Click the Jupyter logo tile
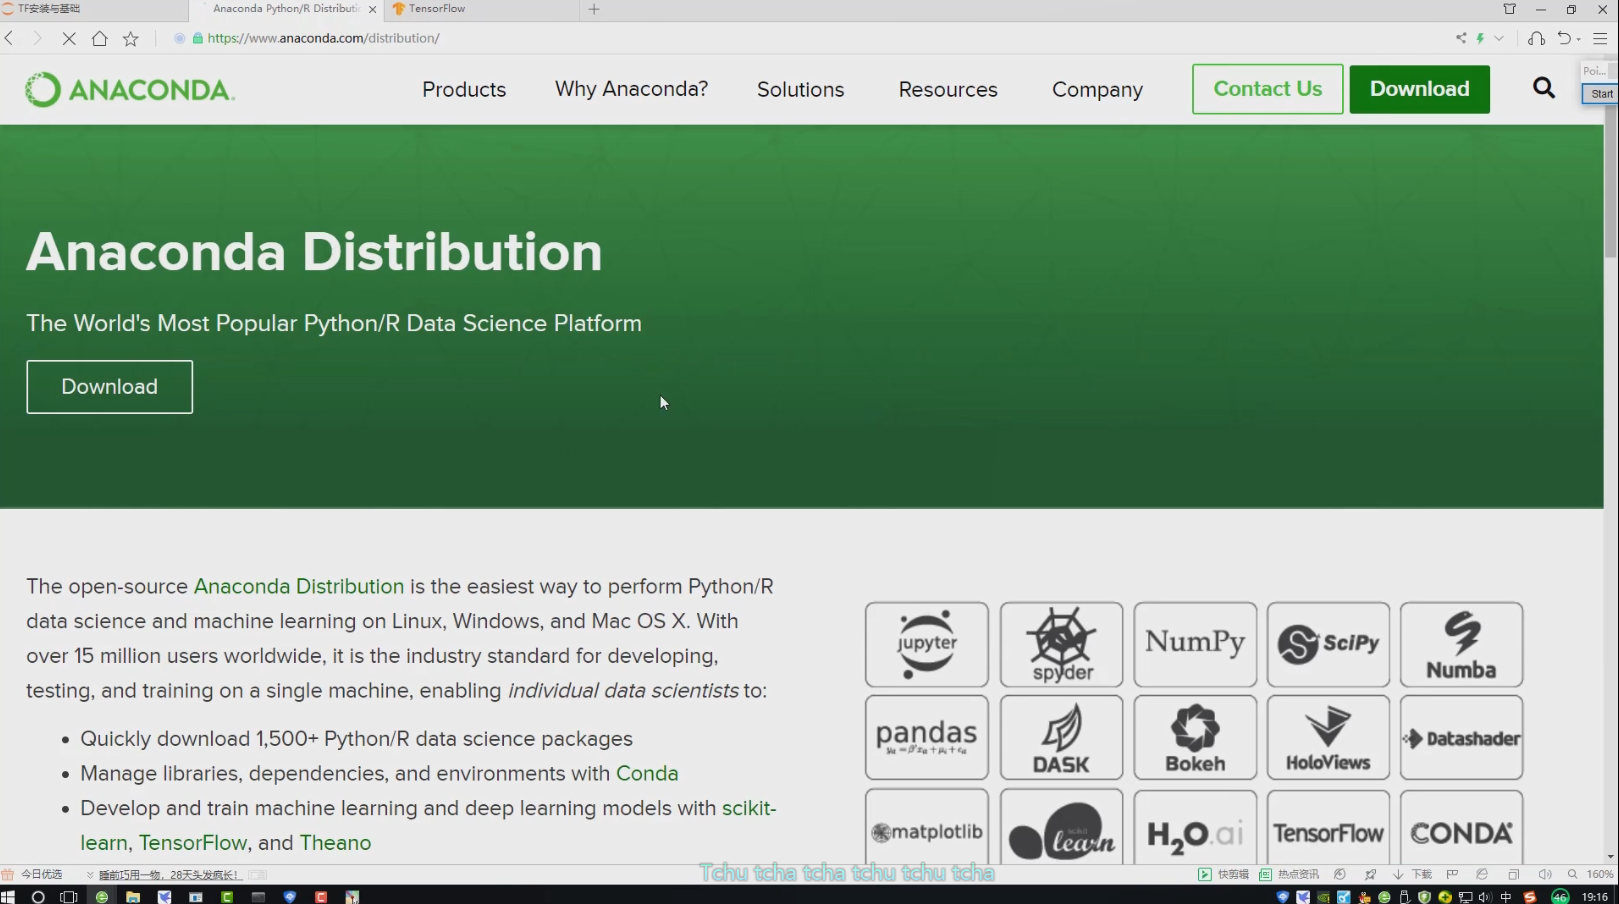This screenshot has width=1619, height=904. point(927,645)
